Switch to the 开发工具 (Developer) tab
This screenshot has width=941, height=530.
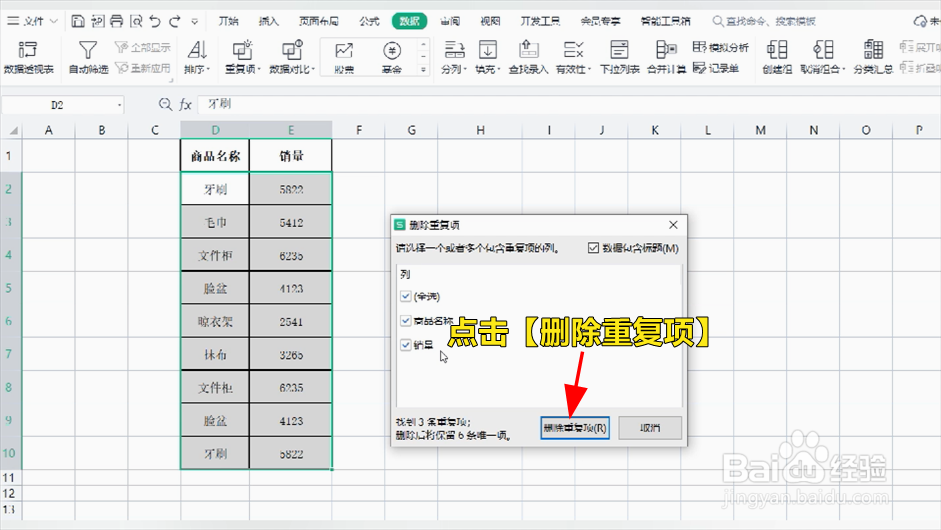[540, 22]
